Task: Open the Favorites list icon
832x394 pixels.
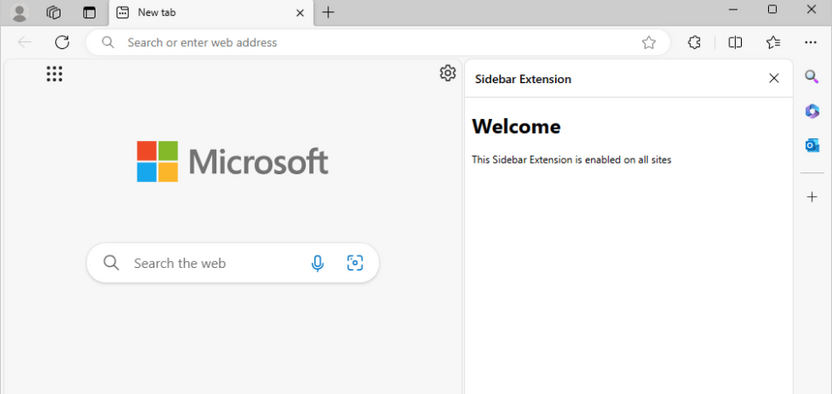Action: (773, 42)
